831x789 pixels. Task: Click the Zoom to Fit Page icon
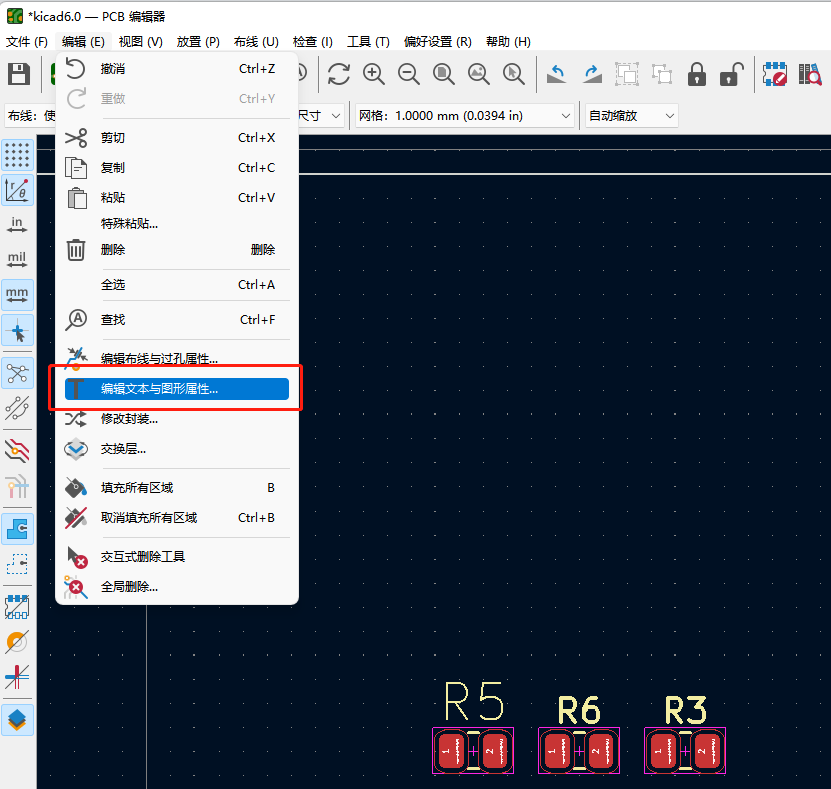pyautogui.click(x=444, y=74)
